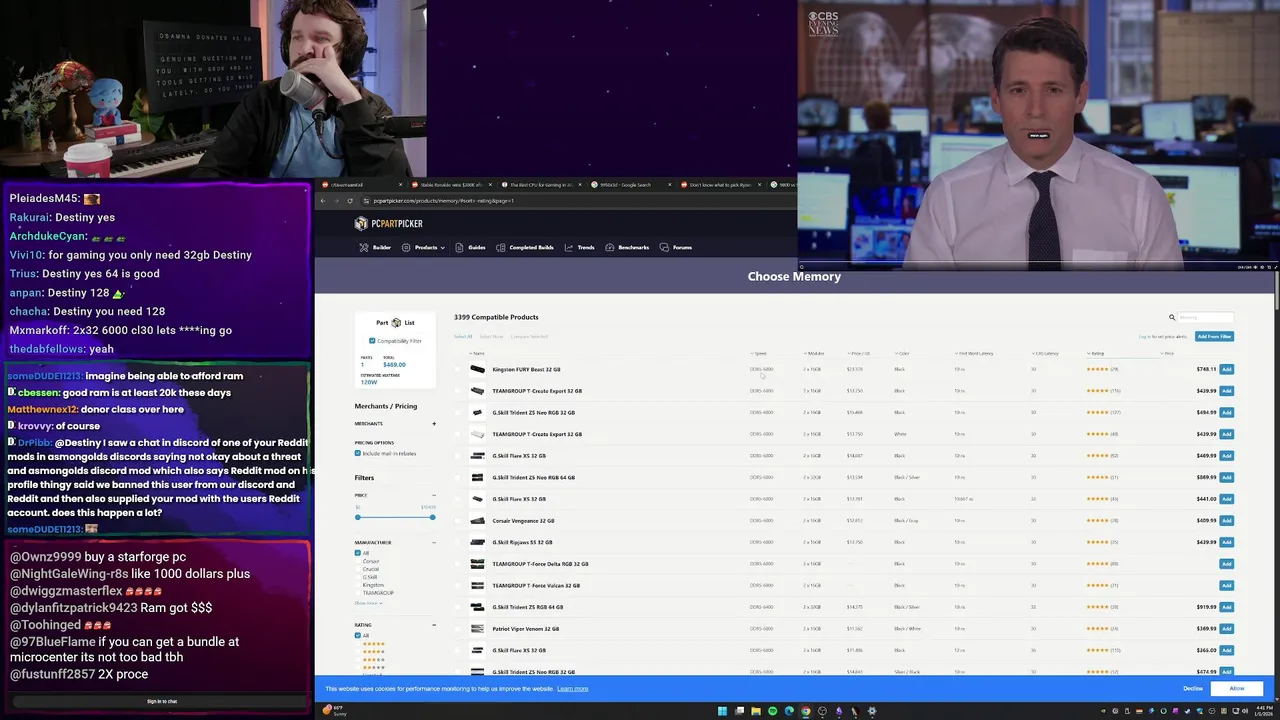Click the price slider right handle
The height and width of the screenshot is (720, 1280).
coord(432,517)
